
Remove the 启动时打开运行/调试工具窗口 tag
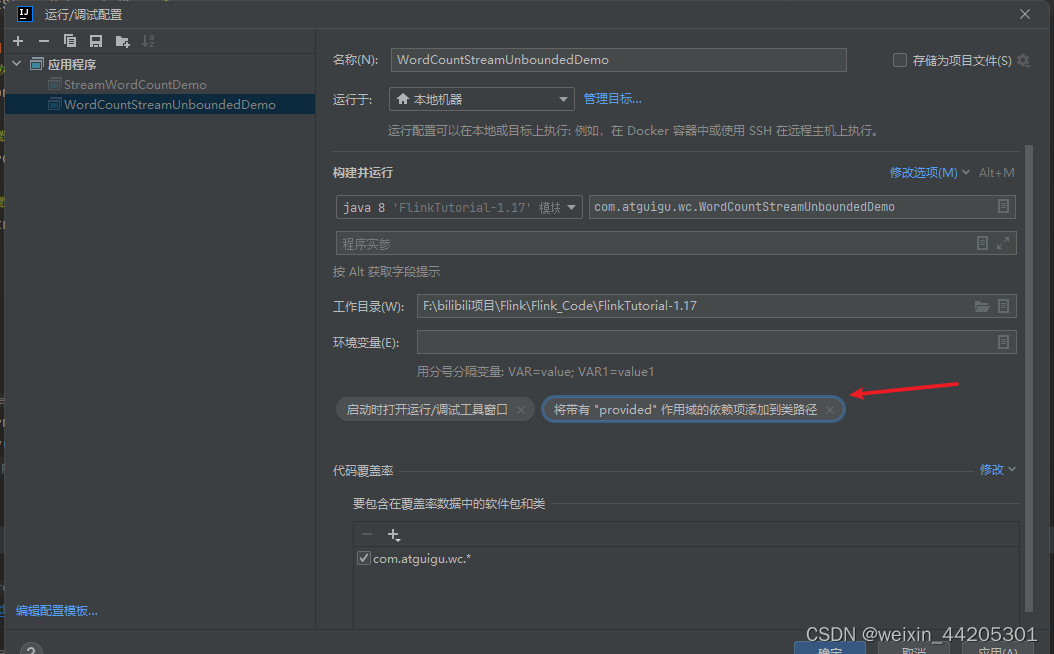519,409
